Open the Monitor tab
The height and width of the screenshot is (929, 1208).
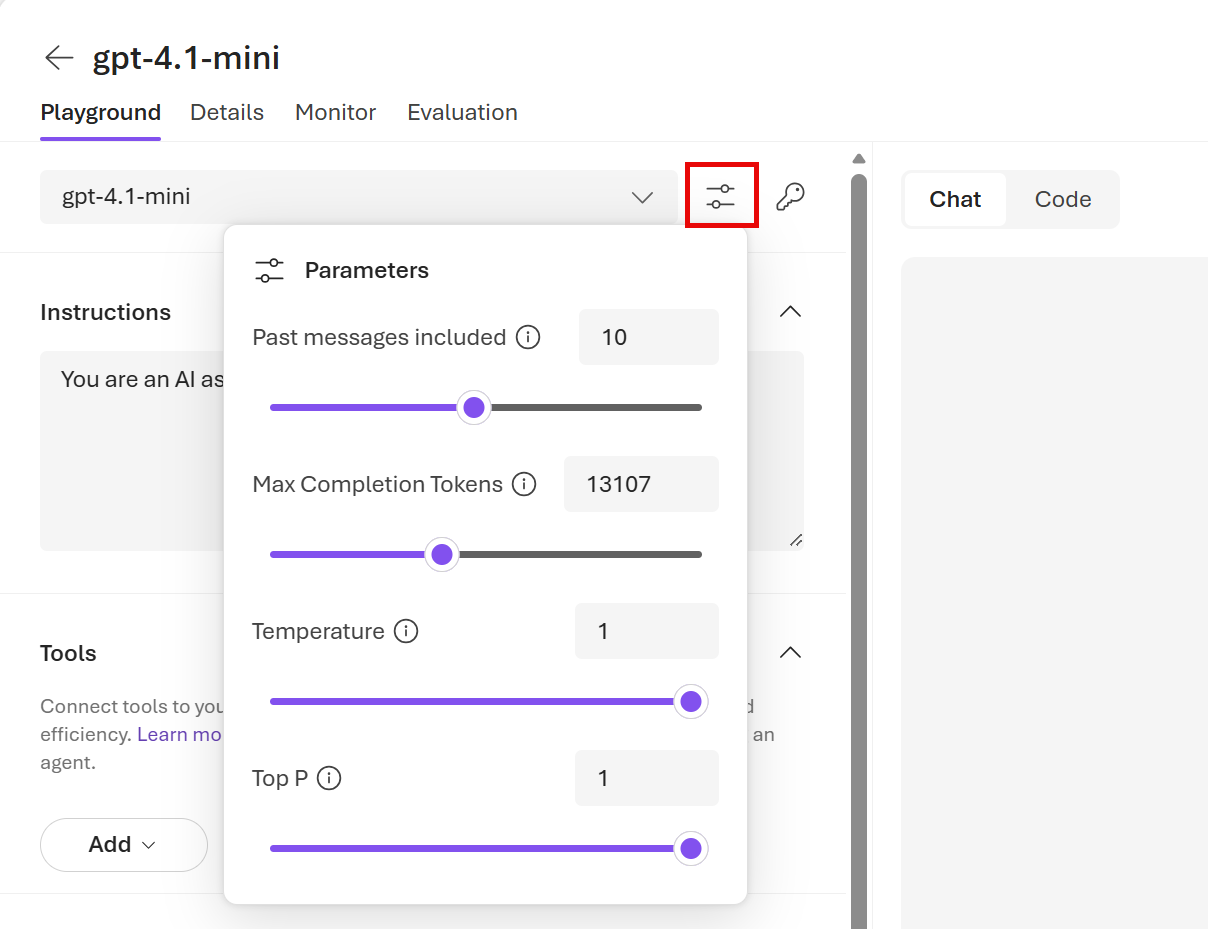tap(335, 112)
